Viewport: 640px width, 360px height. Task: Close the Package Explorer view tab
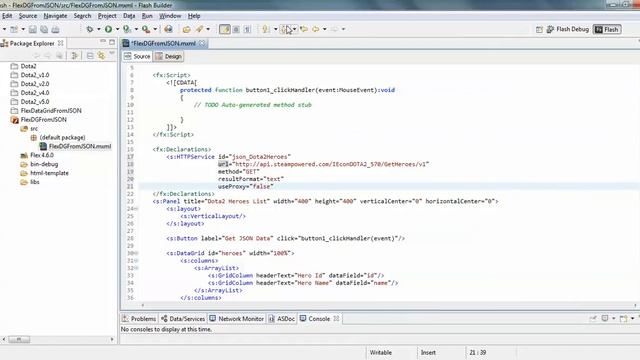tap(61, 43)
